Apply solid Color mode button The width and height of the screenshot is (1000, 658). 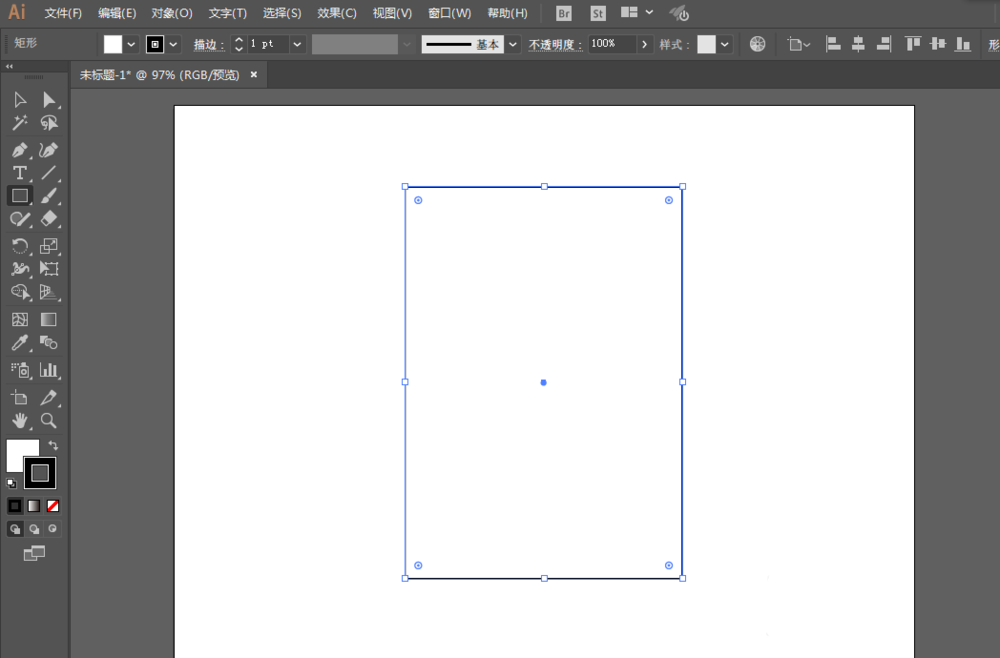tap(15, 506)
